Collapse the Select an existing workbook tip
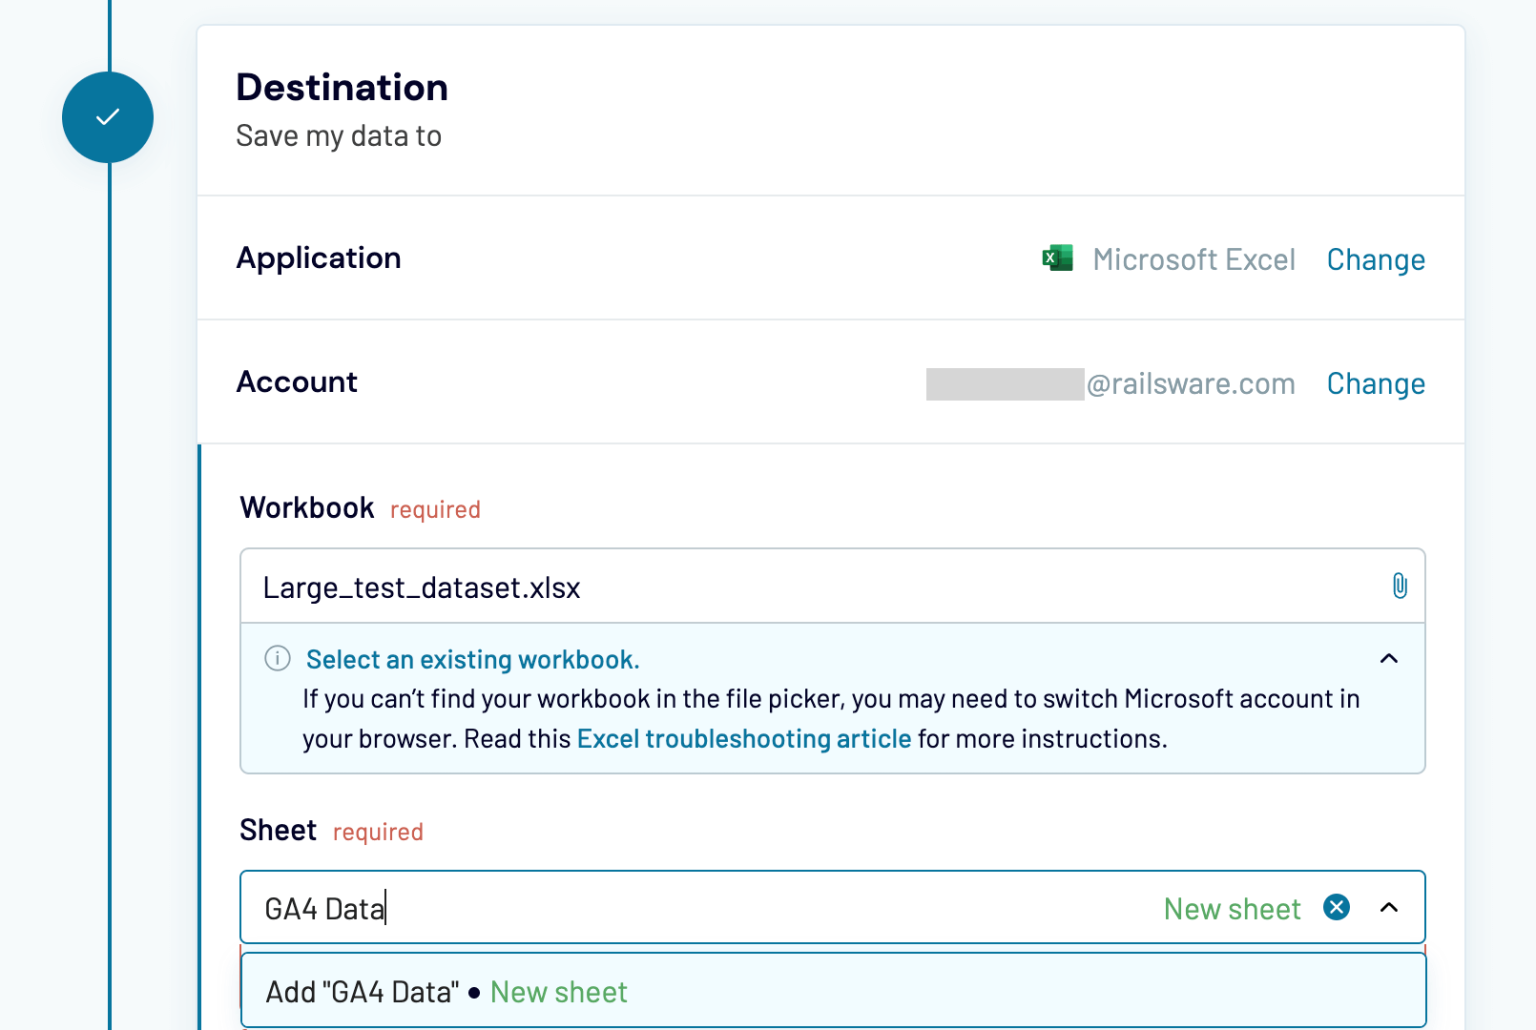This screenshot has width=1536, height=1030. (x=1389, y=658)
